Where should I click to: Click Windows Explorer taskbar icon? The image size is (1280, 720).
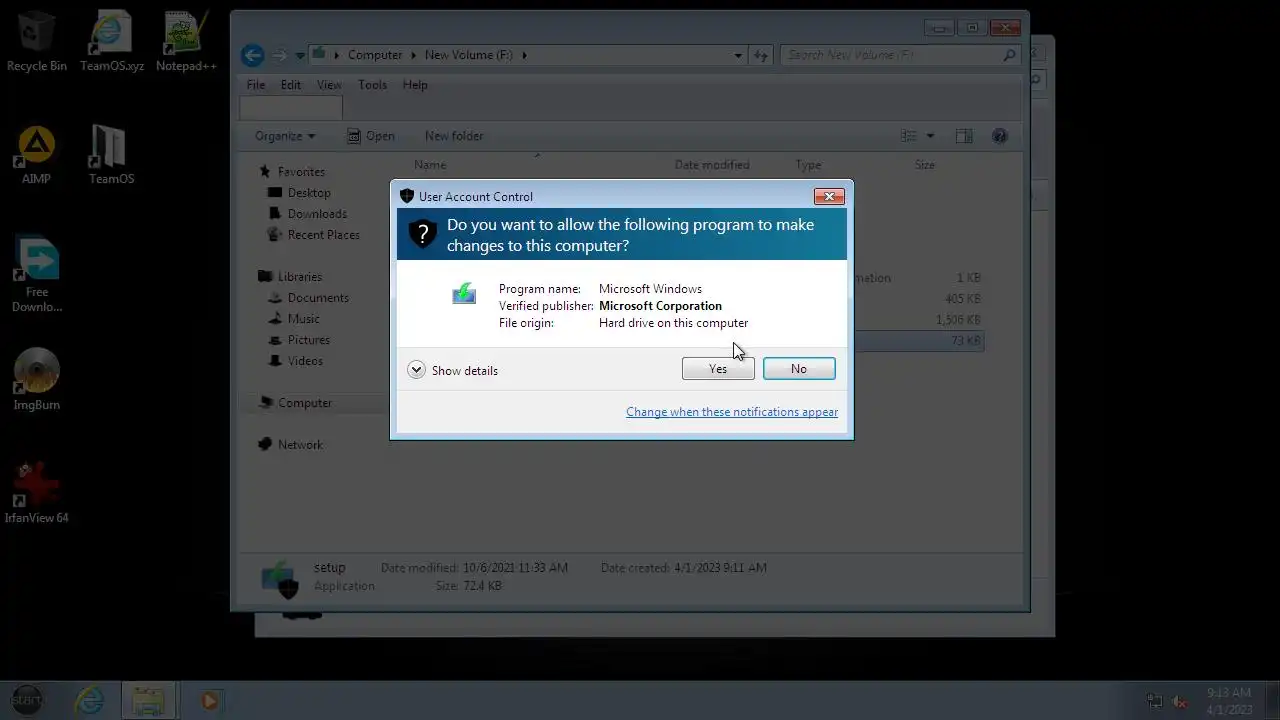tap(148, 701)
